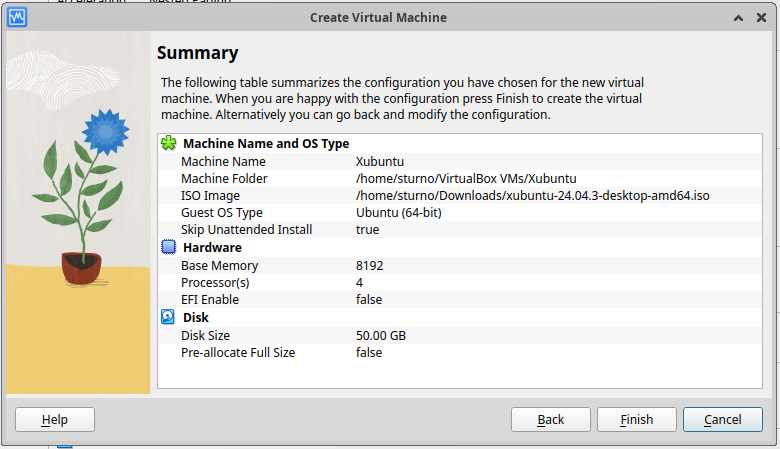Click the VirtualBox logo in title bar
The image size is (780, 449).
pos(17,17)
